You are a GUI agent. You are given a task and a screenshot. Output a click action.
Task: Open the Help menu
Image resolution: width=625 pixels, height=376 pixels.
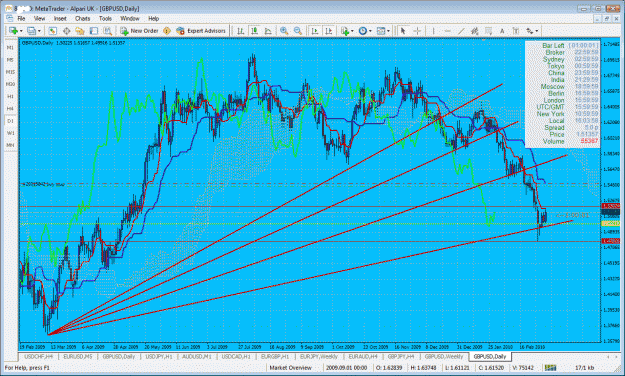click(x=153, y=18)
